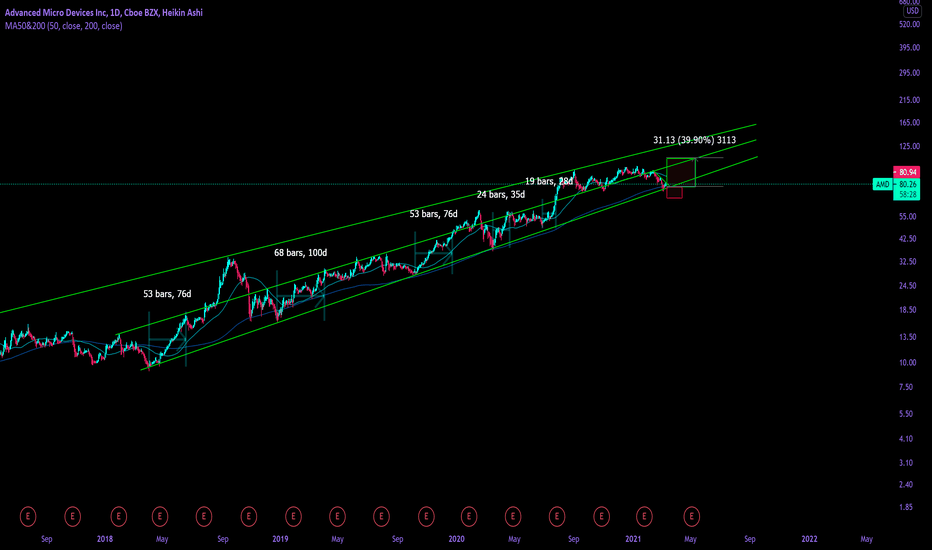This screenshot has height=550, width=932.
Task: Click the earnings E marker just after 2021 label
Action: tap(644, 516)
